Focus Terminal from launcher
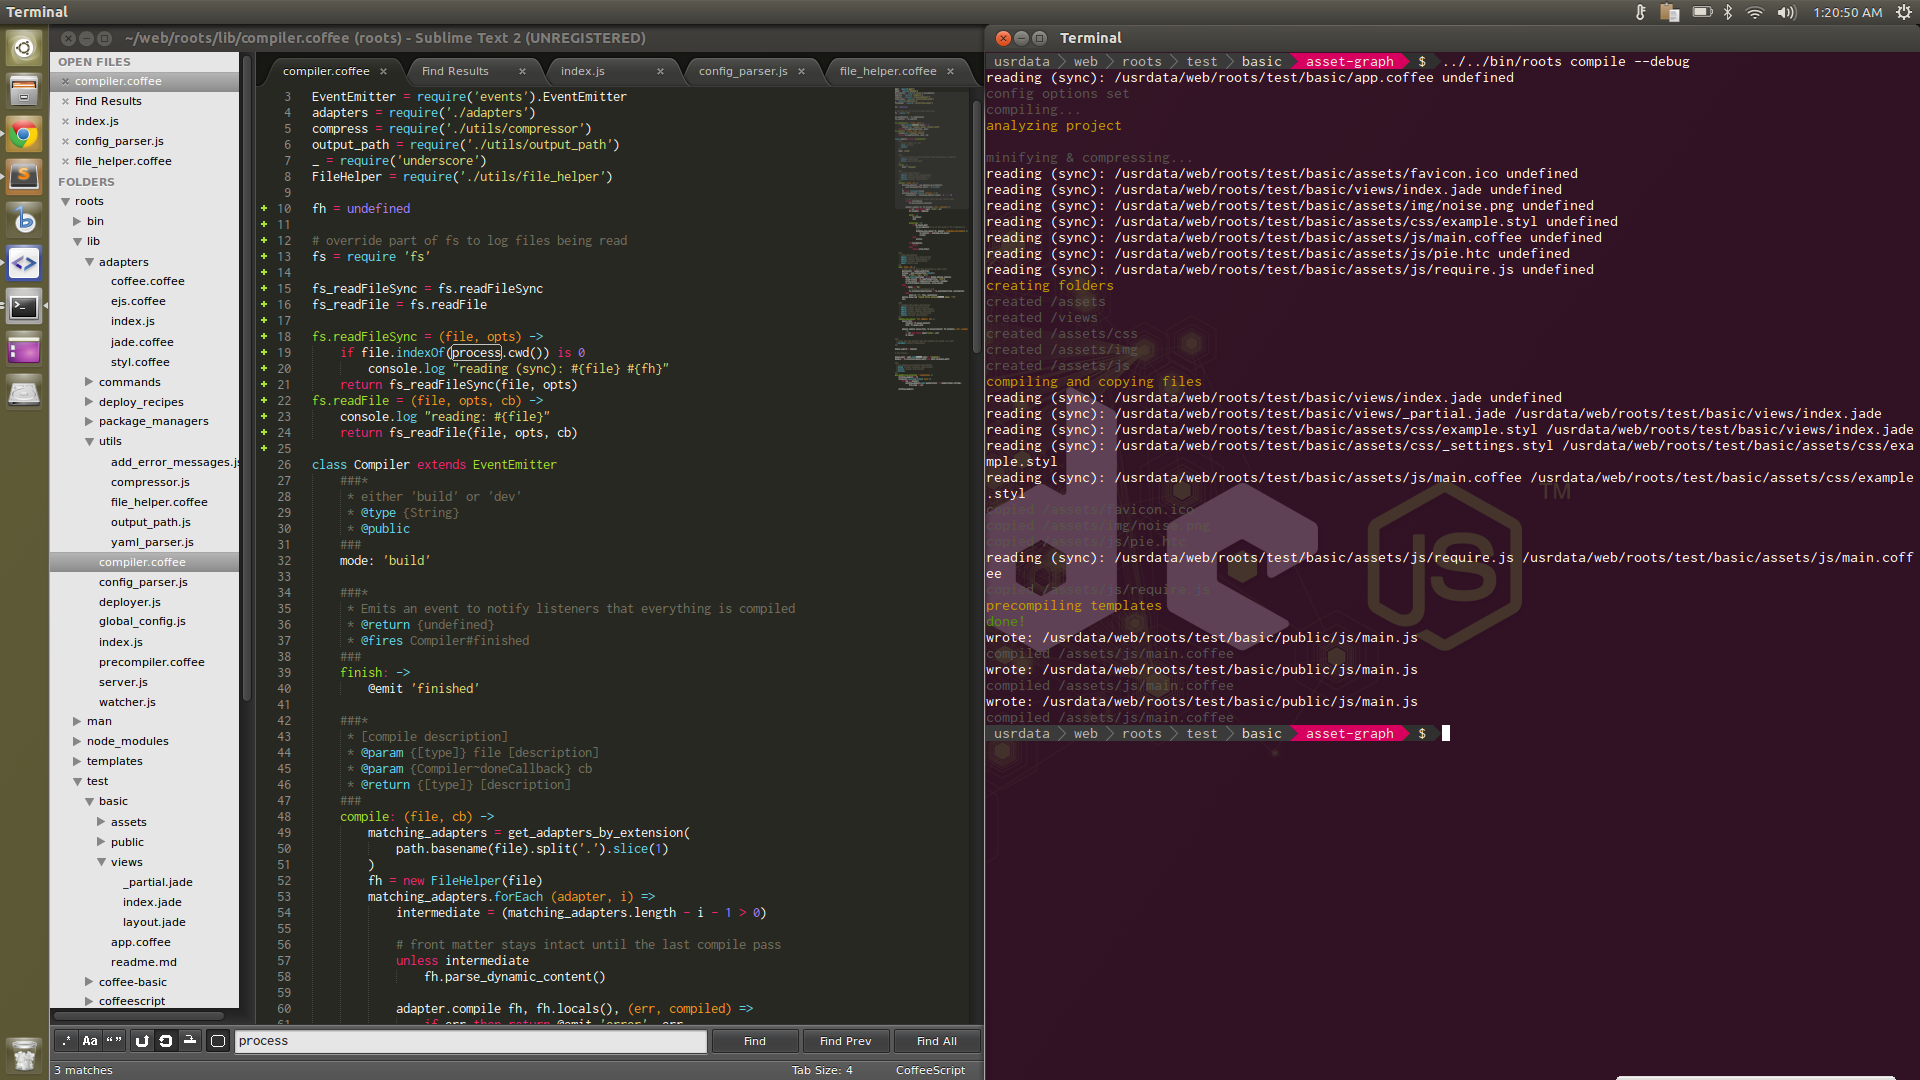This screenshot has width=1920, height=1080. tap(24, 307)
